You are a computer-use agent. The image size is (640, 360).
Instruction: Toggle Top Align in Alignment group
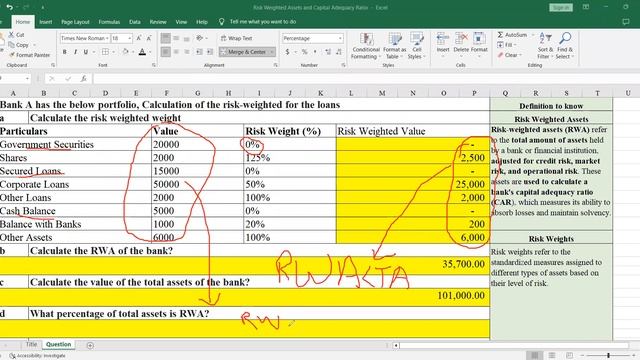click(x=165, y=38)
